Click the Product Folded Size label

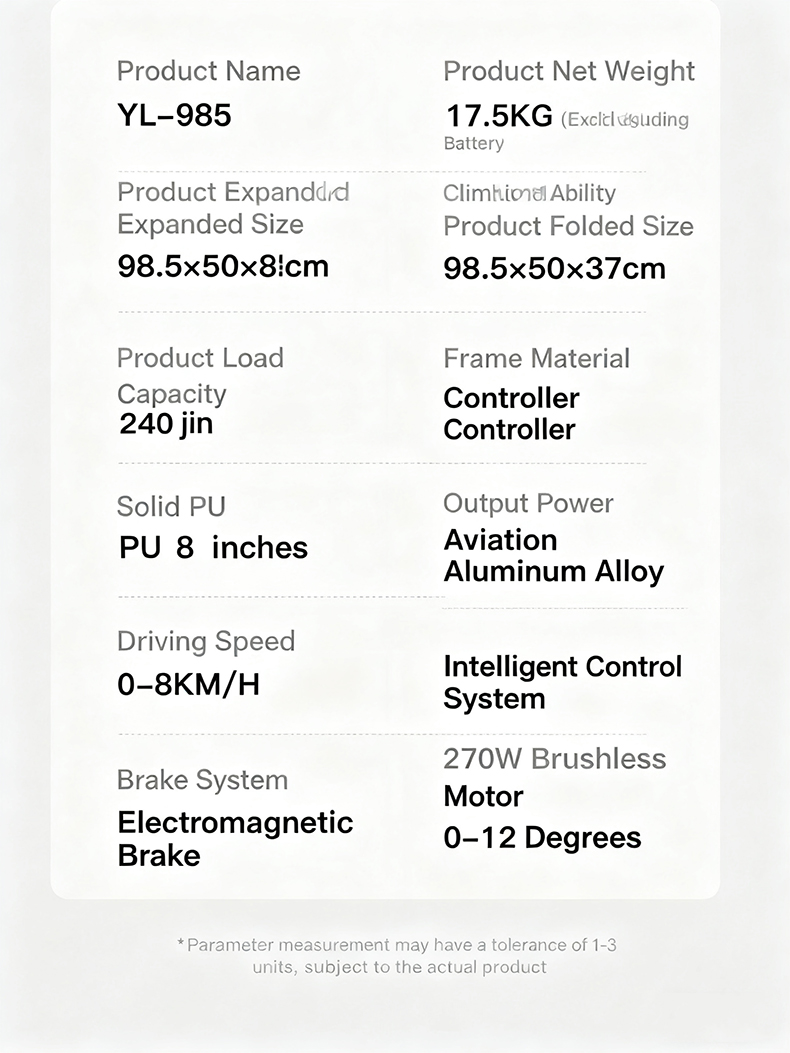[x=568, y=226]
